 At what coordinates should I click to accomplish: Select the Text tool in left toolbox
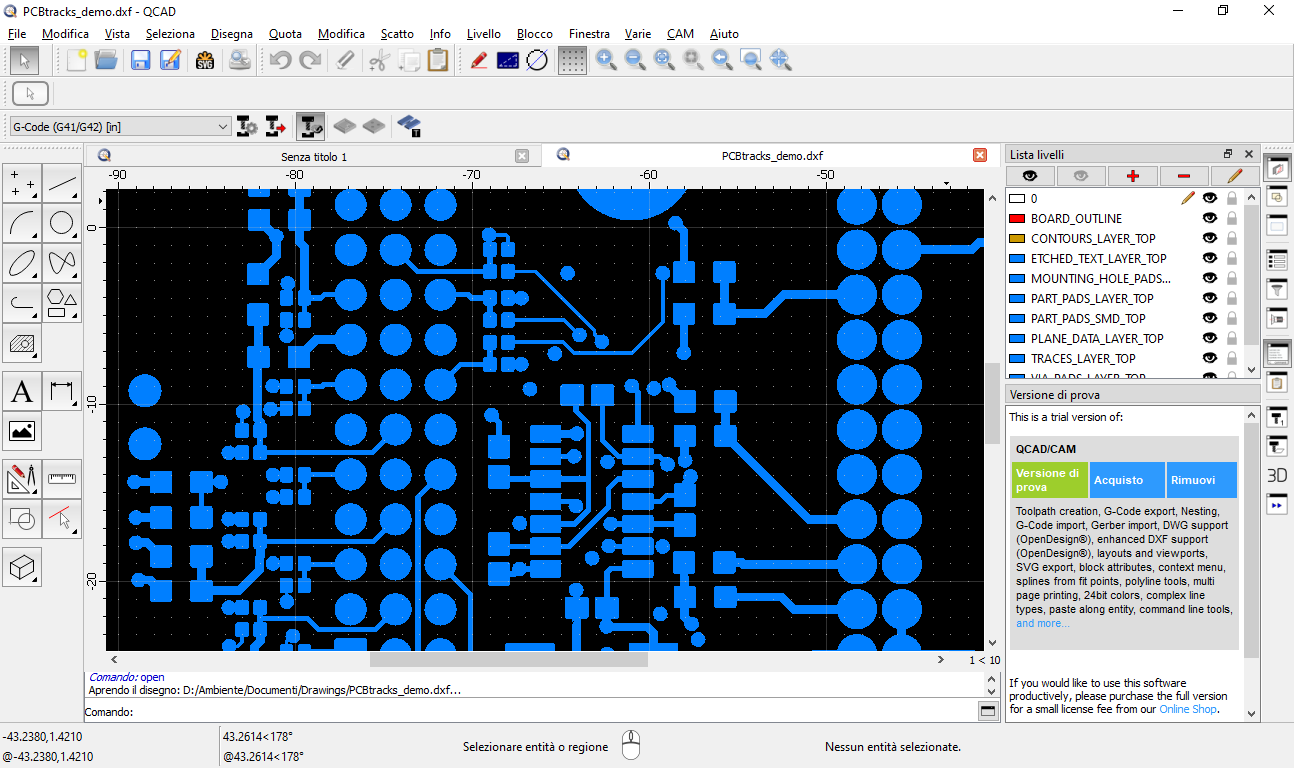click(x=22, y=392)
